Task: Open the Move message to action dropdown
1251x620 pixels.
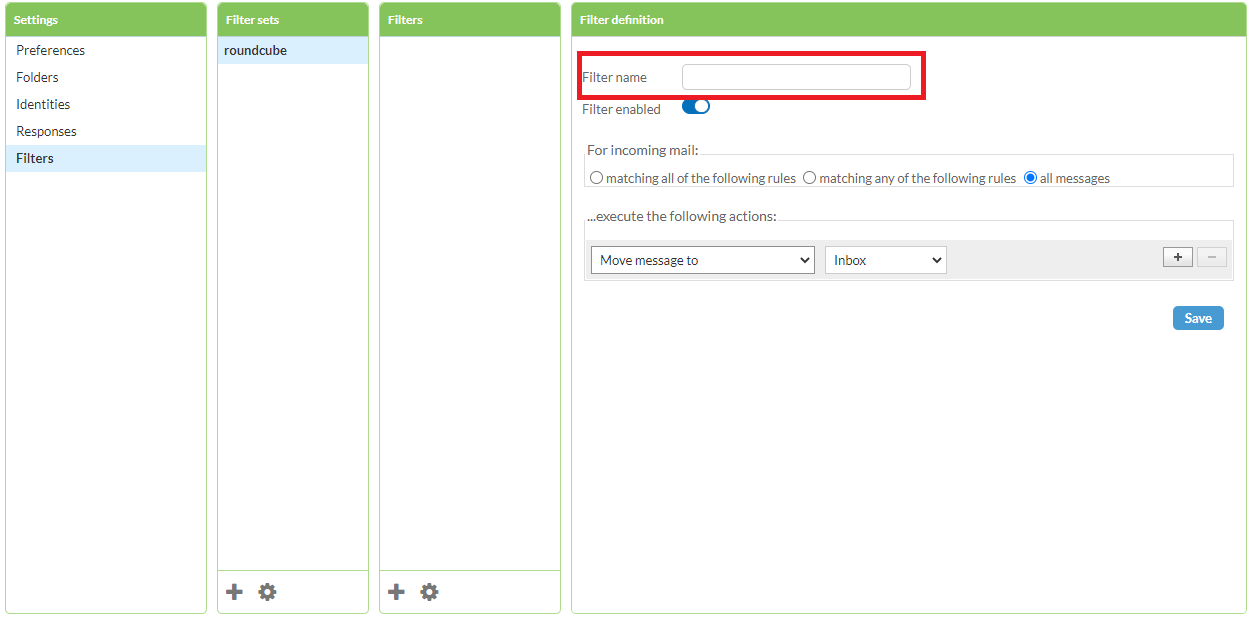Action: [x=703, y=260]
